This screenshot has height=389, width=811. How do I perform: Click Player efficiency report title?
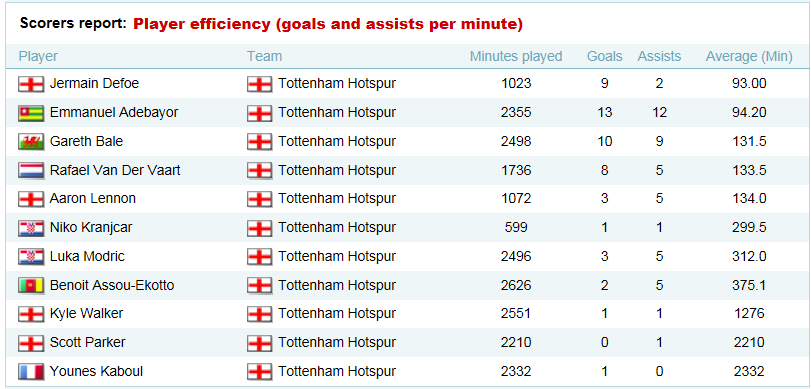[328, 24]
